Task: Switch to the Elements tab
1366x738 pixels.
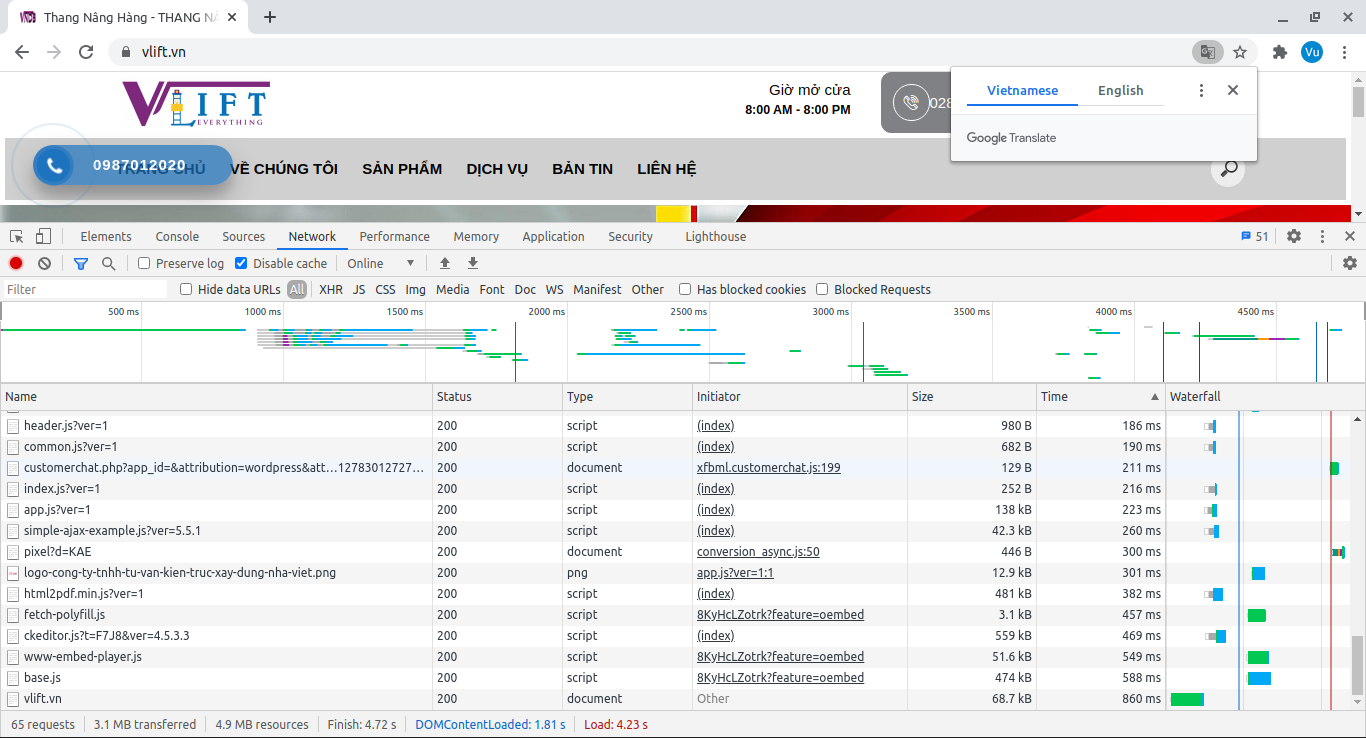Action: click(x=106, y=236)
